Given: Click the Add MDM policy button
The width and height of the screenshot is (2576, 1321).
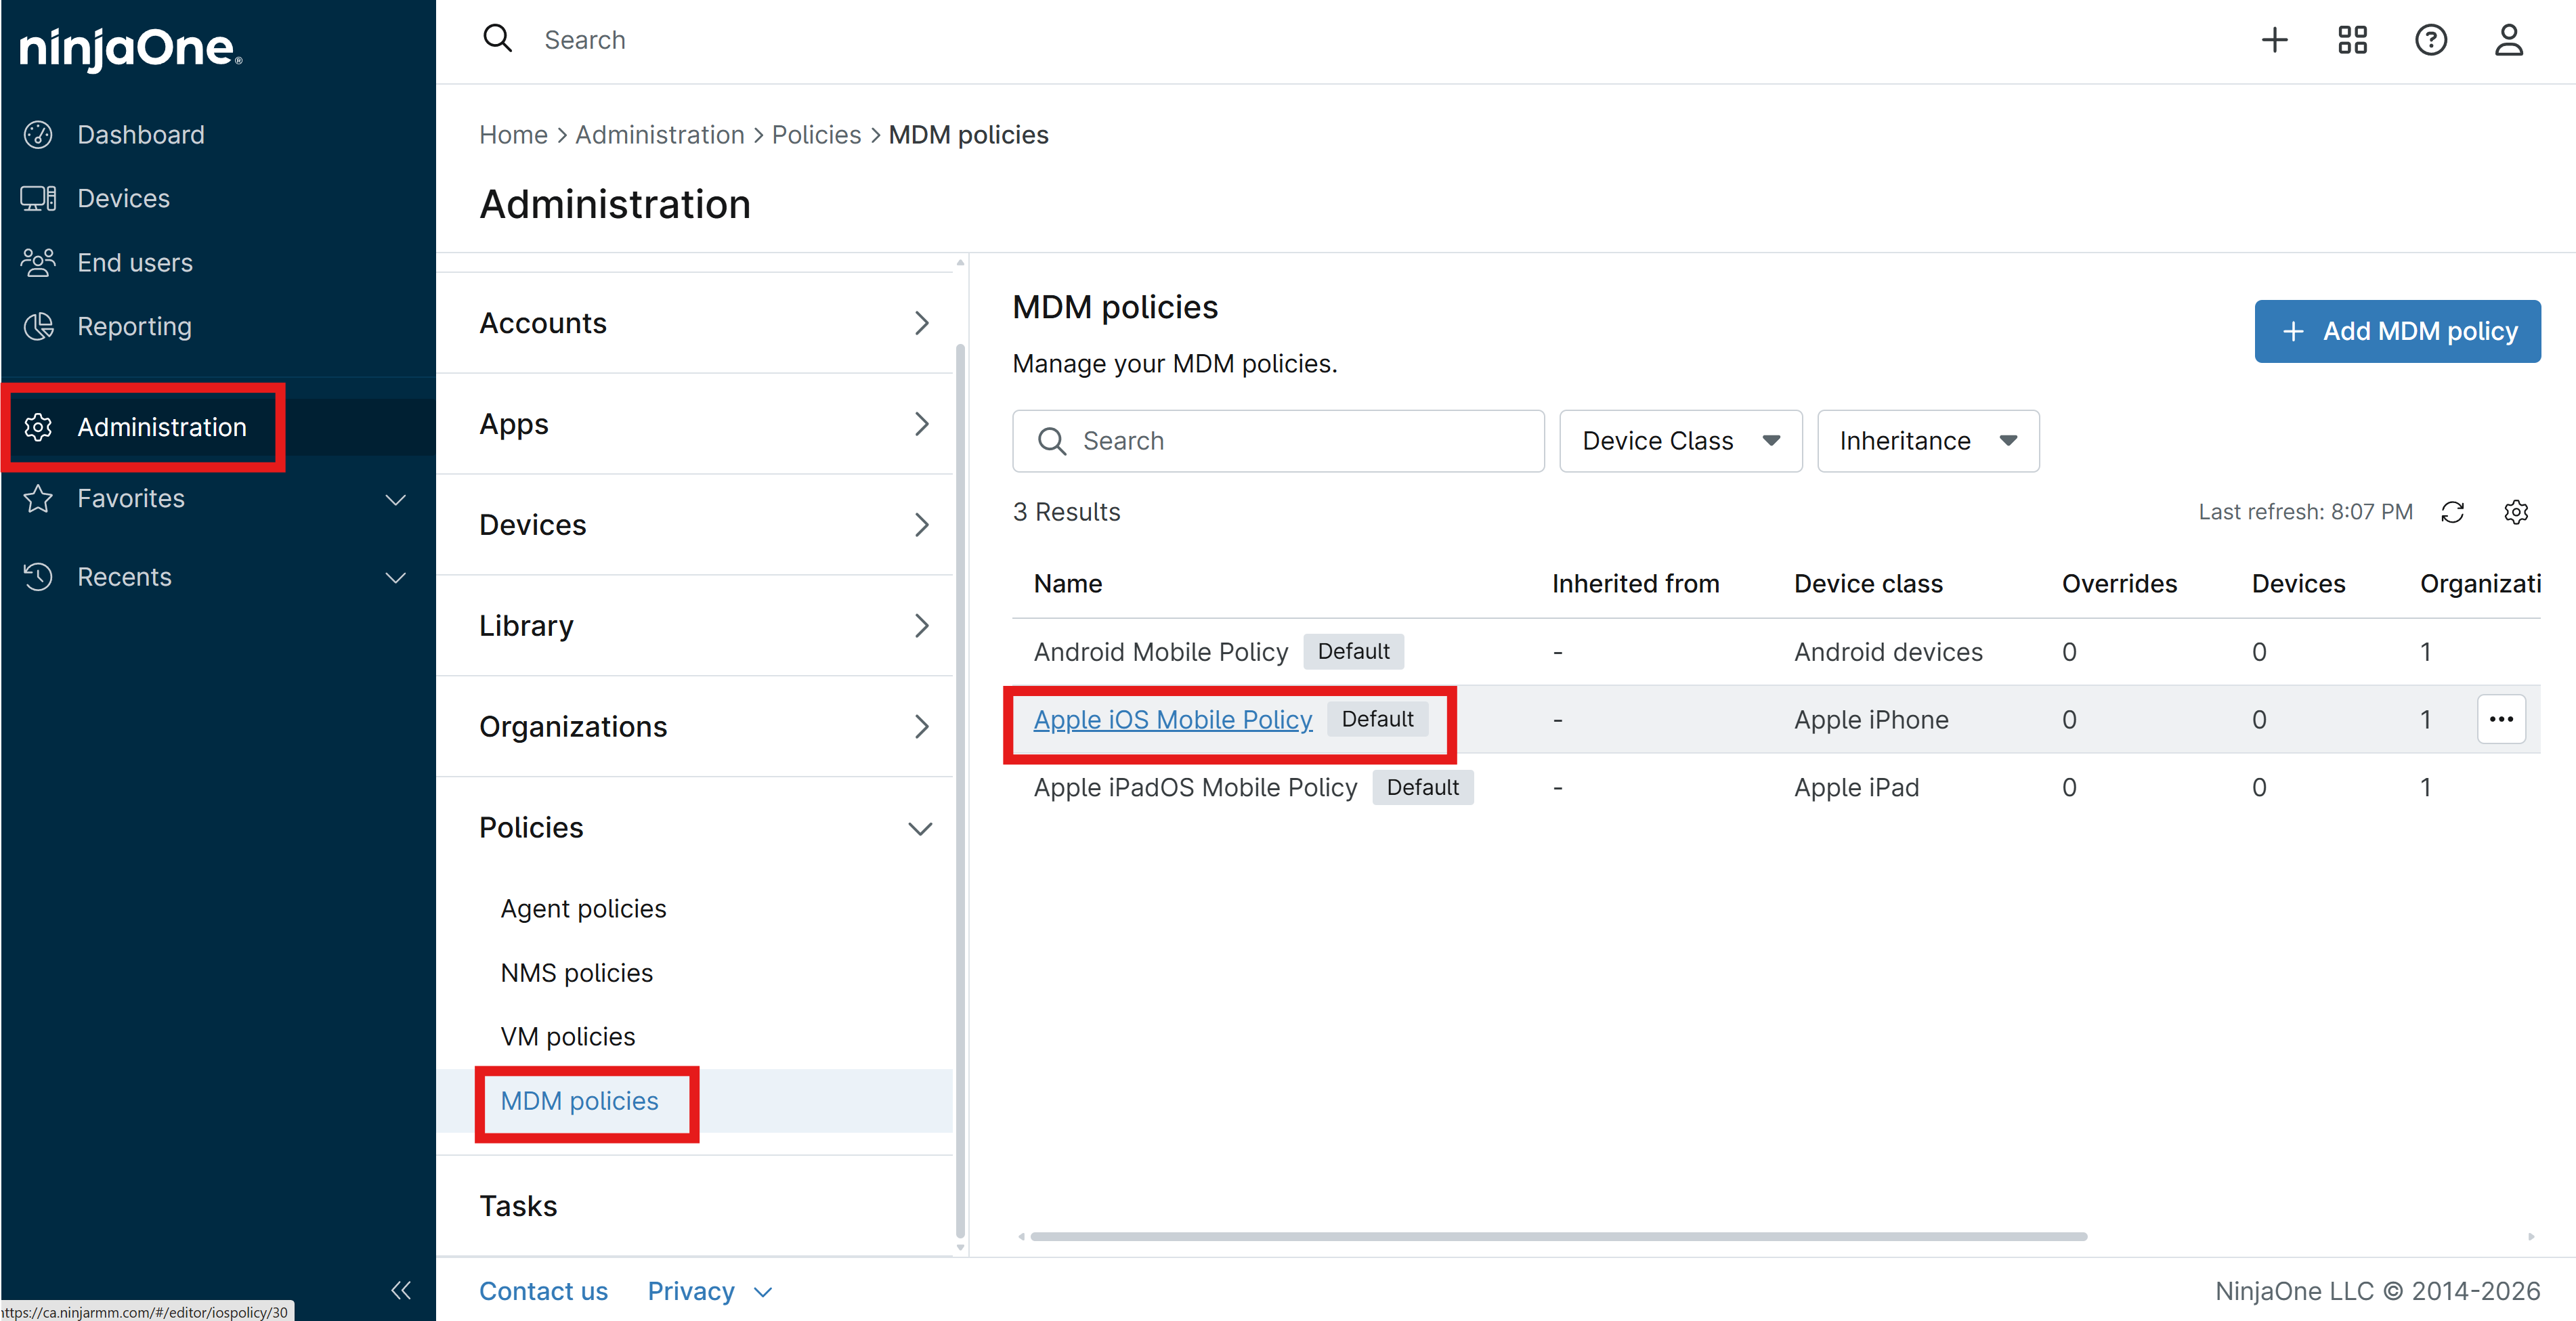Looking at the screenshot, I should [x=2397, y=331].
